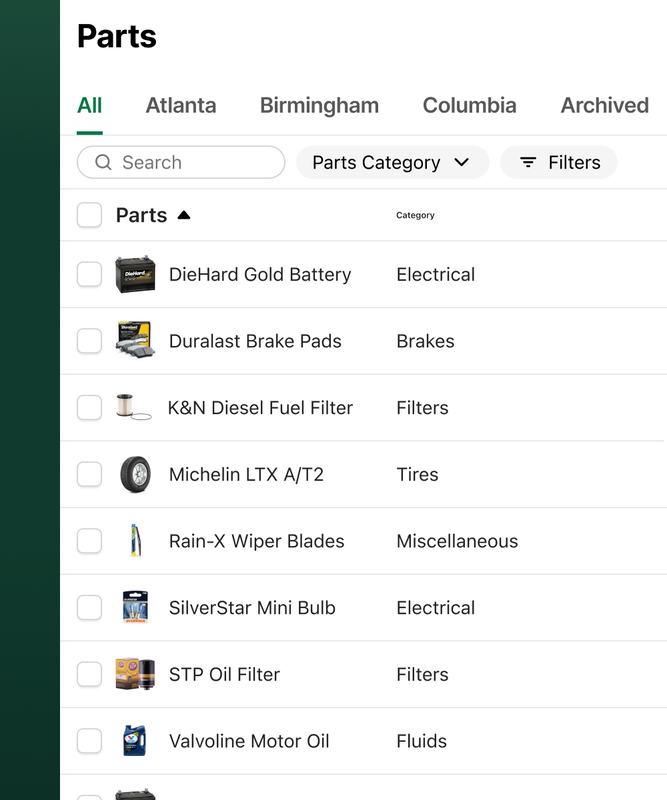Open the Valvoline Motor Oil part

click(x=249, y=741)
